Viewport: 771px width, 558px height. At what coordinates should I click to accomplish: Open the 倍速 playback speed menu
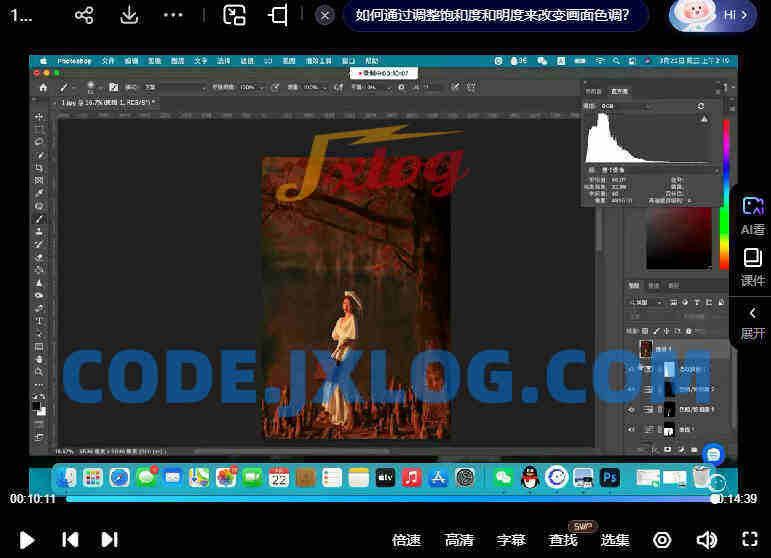click(406, 540)
